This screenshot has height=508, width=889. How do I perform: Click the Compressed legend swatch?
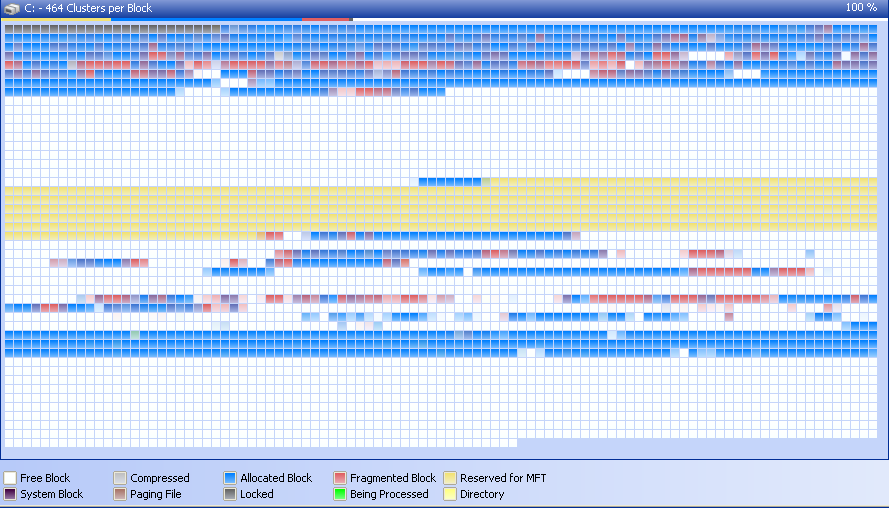click(120, 478)
